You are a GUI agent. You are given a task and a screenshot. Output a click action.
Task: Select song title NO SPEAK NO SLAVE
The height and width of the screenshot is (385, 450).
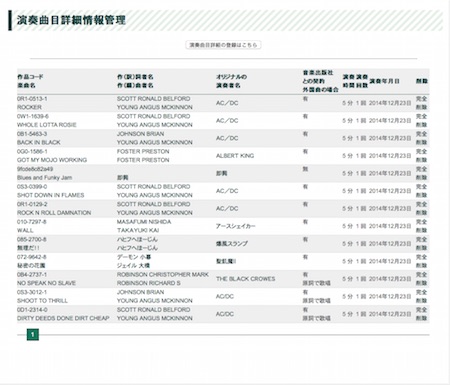[46, 283]
